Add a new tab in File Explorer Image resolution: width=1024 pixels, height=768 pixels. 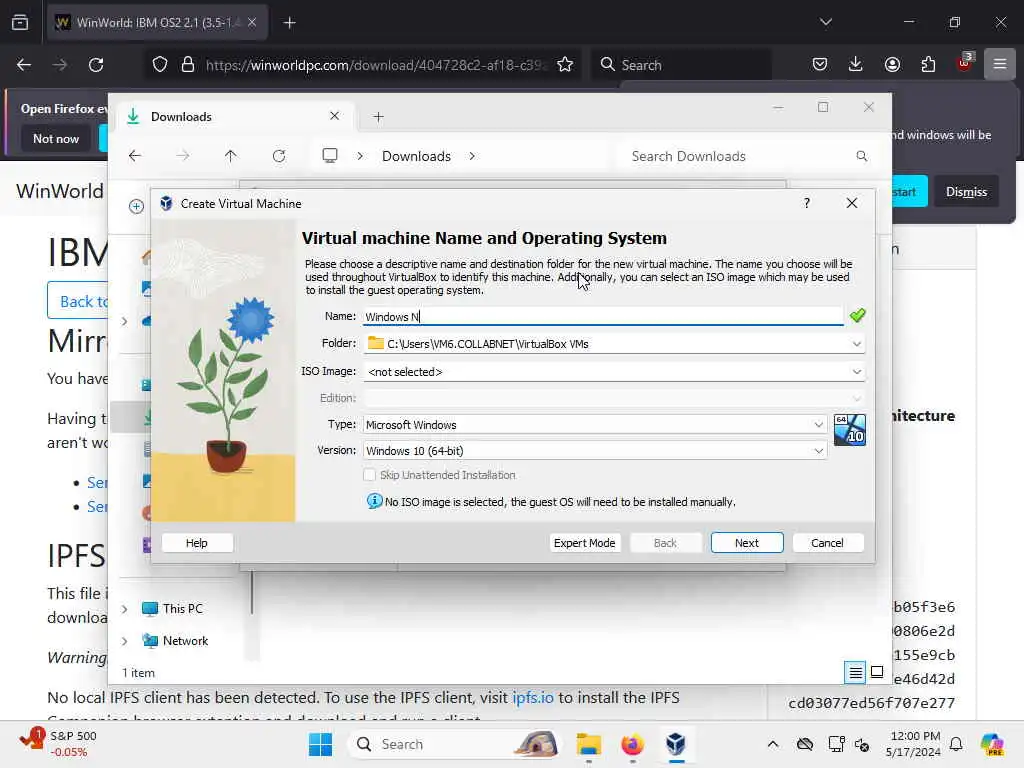coord(378,117)
